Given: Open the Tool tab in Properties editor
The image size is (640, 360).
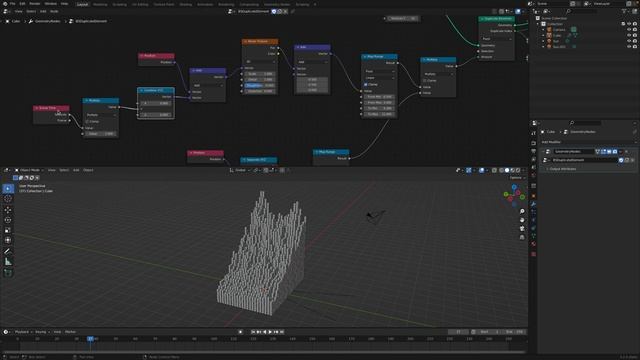Looking at the screenshot, I should click(533, 133).
